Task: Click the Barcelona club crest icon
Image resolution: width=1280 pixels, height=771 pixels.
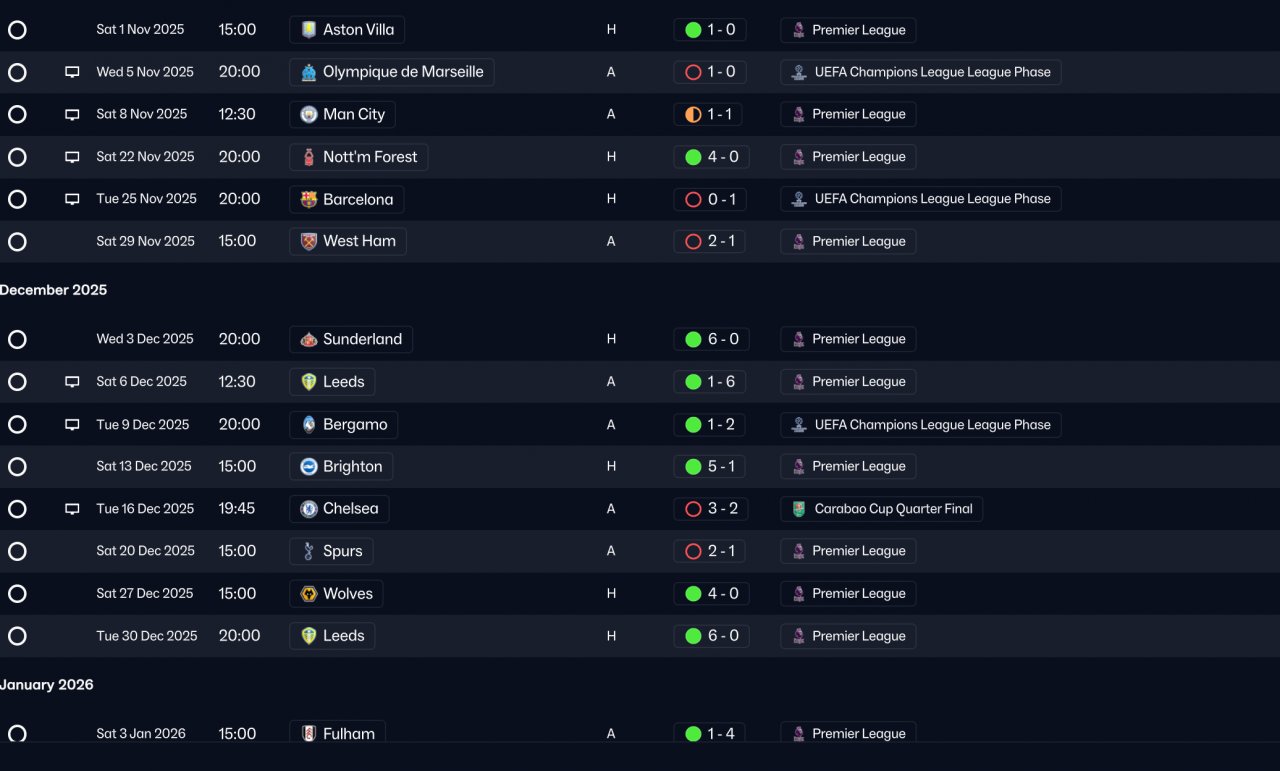Action: (x=309, y=199)
